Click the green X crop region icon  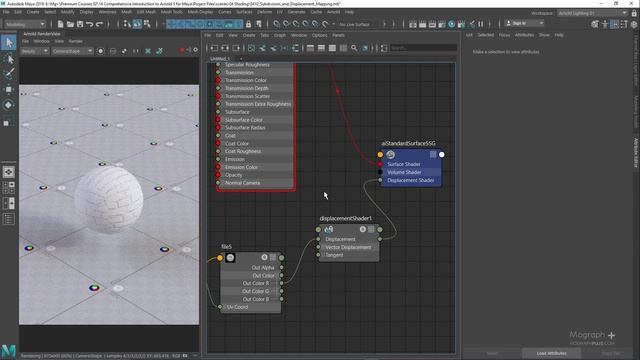[148, 51]
